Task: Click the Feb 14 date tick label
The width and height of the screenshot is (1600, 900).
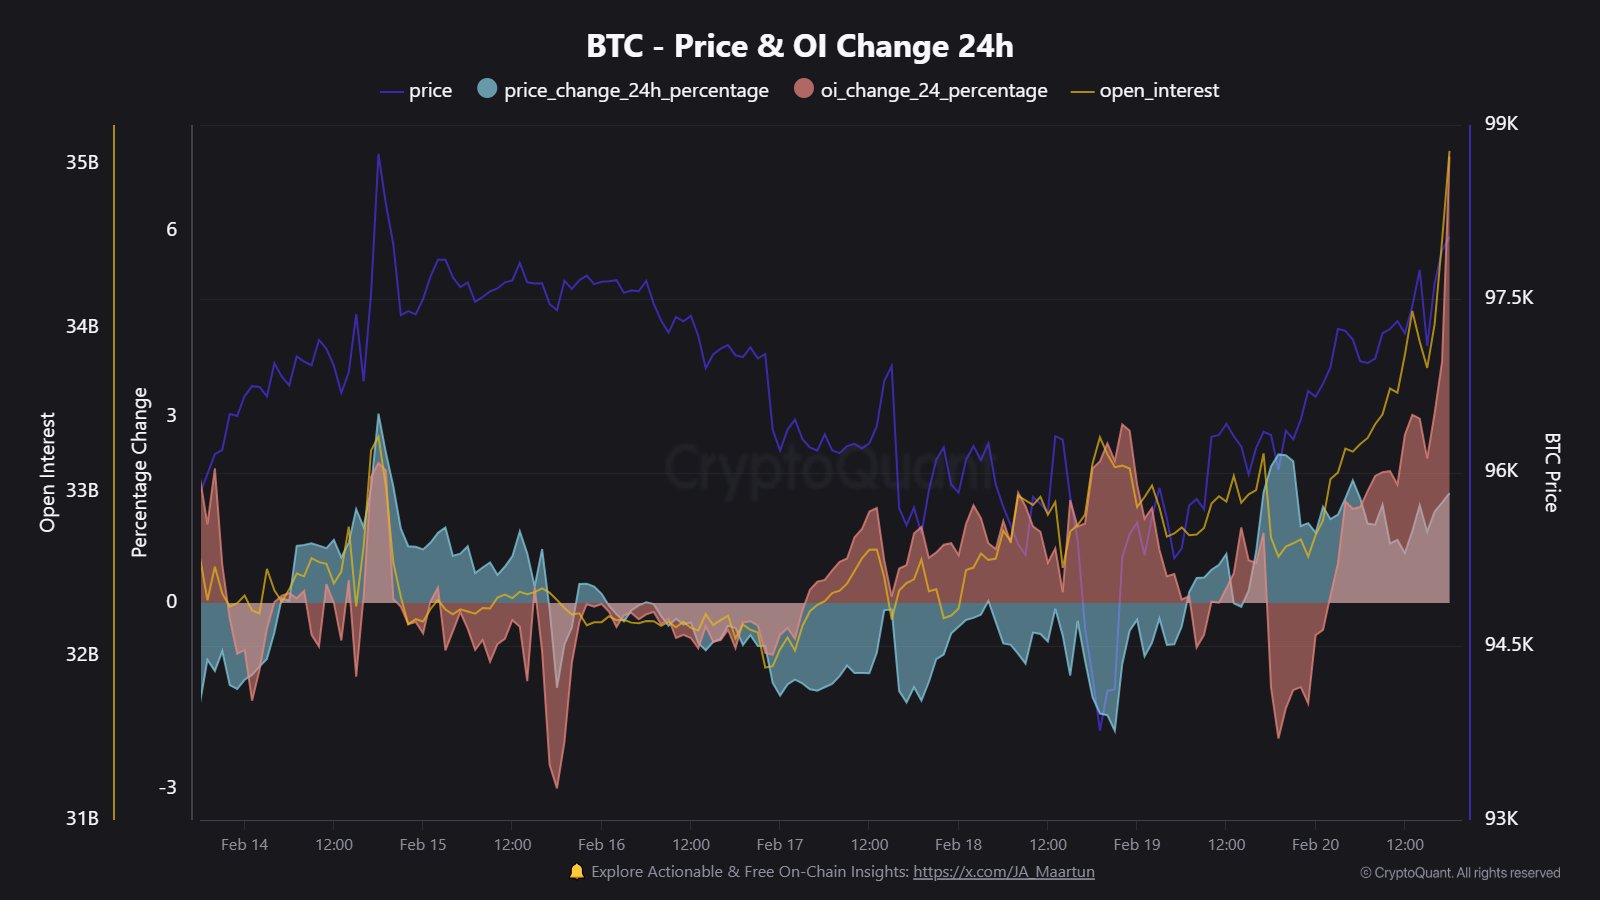Action: [244, 845]
